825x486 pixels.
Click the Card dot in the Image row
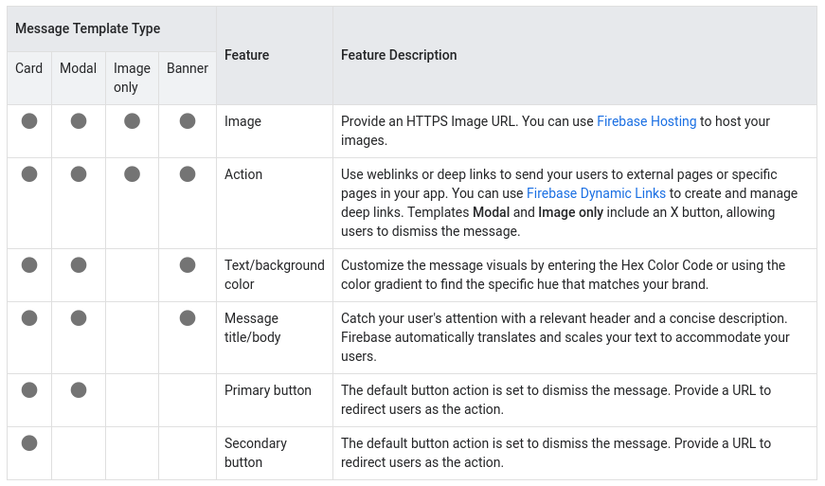(29, 121)
